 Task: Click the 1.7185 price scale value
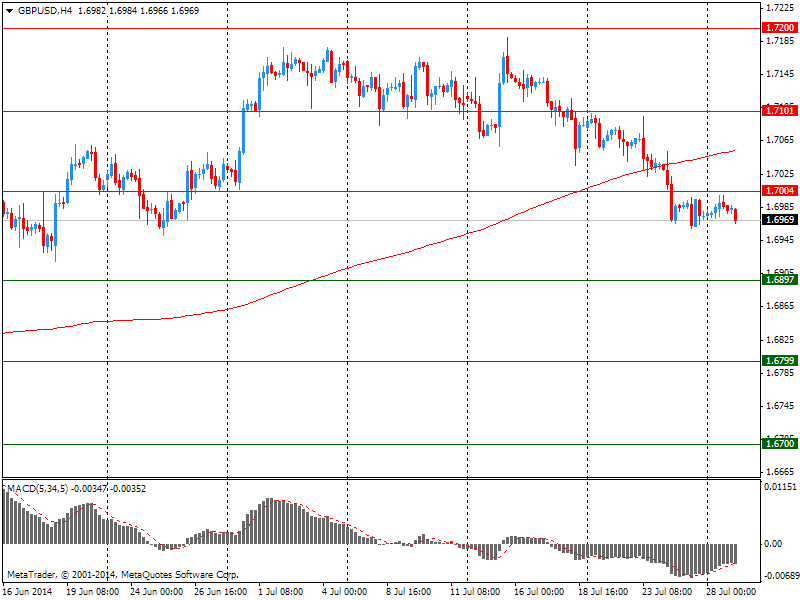pyautogui.click(x=781, y=40)
